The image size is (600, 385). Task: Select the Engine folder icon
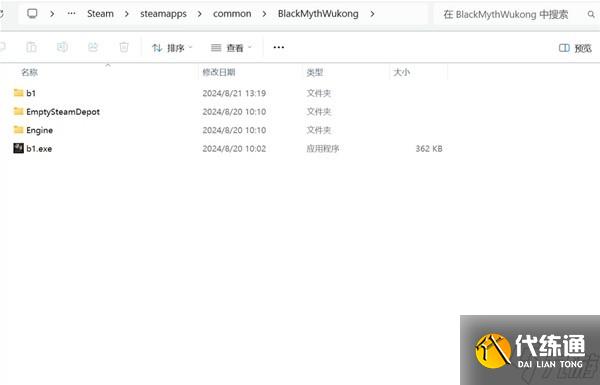pyautogui.click(x=18, y=130)
